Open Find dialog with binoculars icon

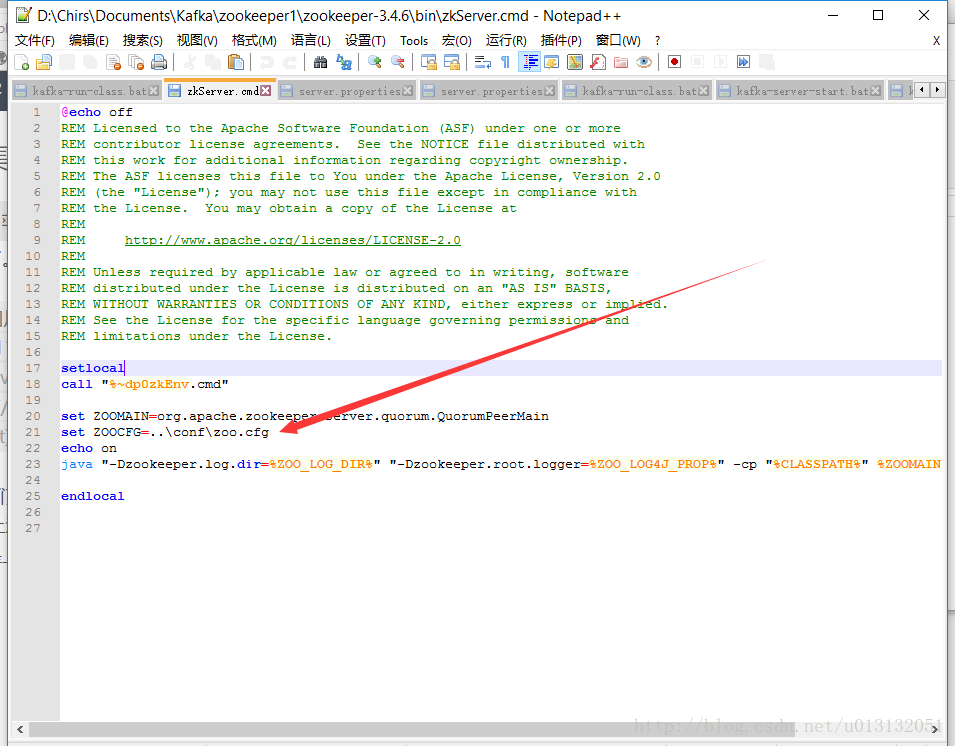(320, 62)
